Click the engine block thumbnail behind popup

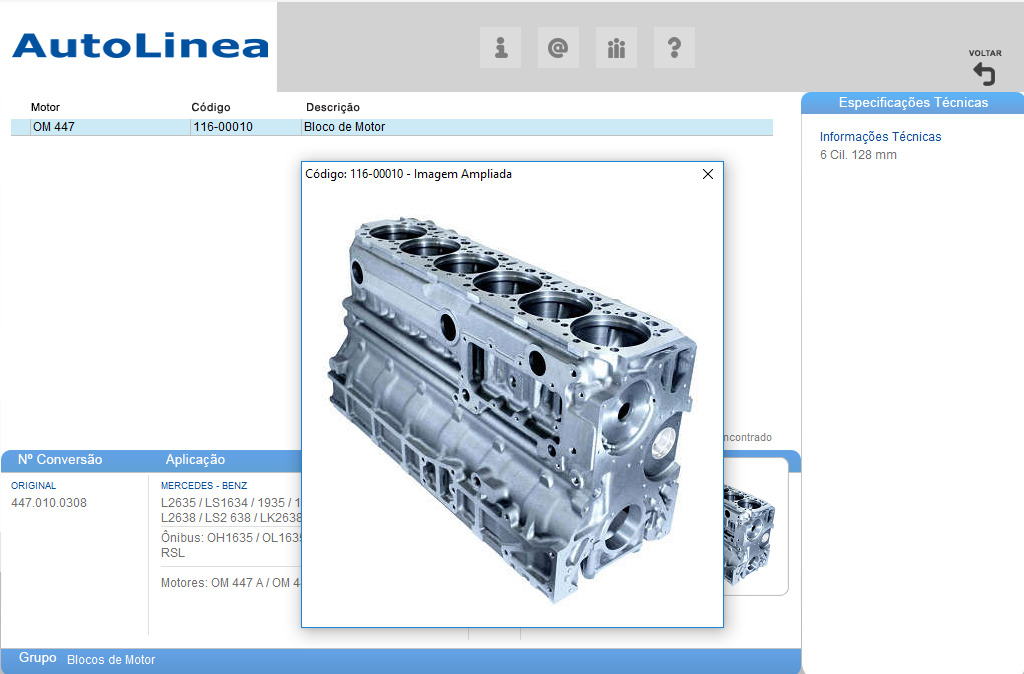pyautogui.click(x=752, y=525)
